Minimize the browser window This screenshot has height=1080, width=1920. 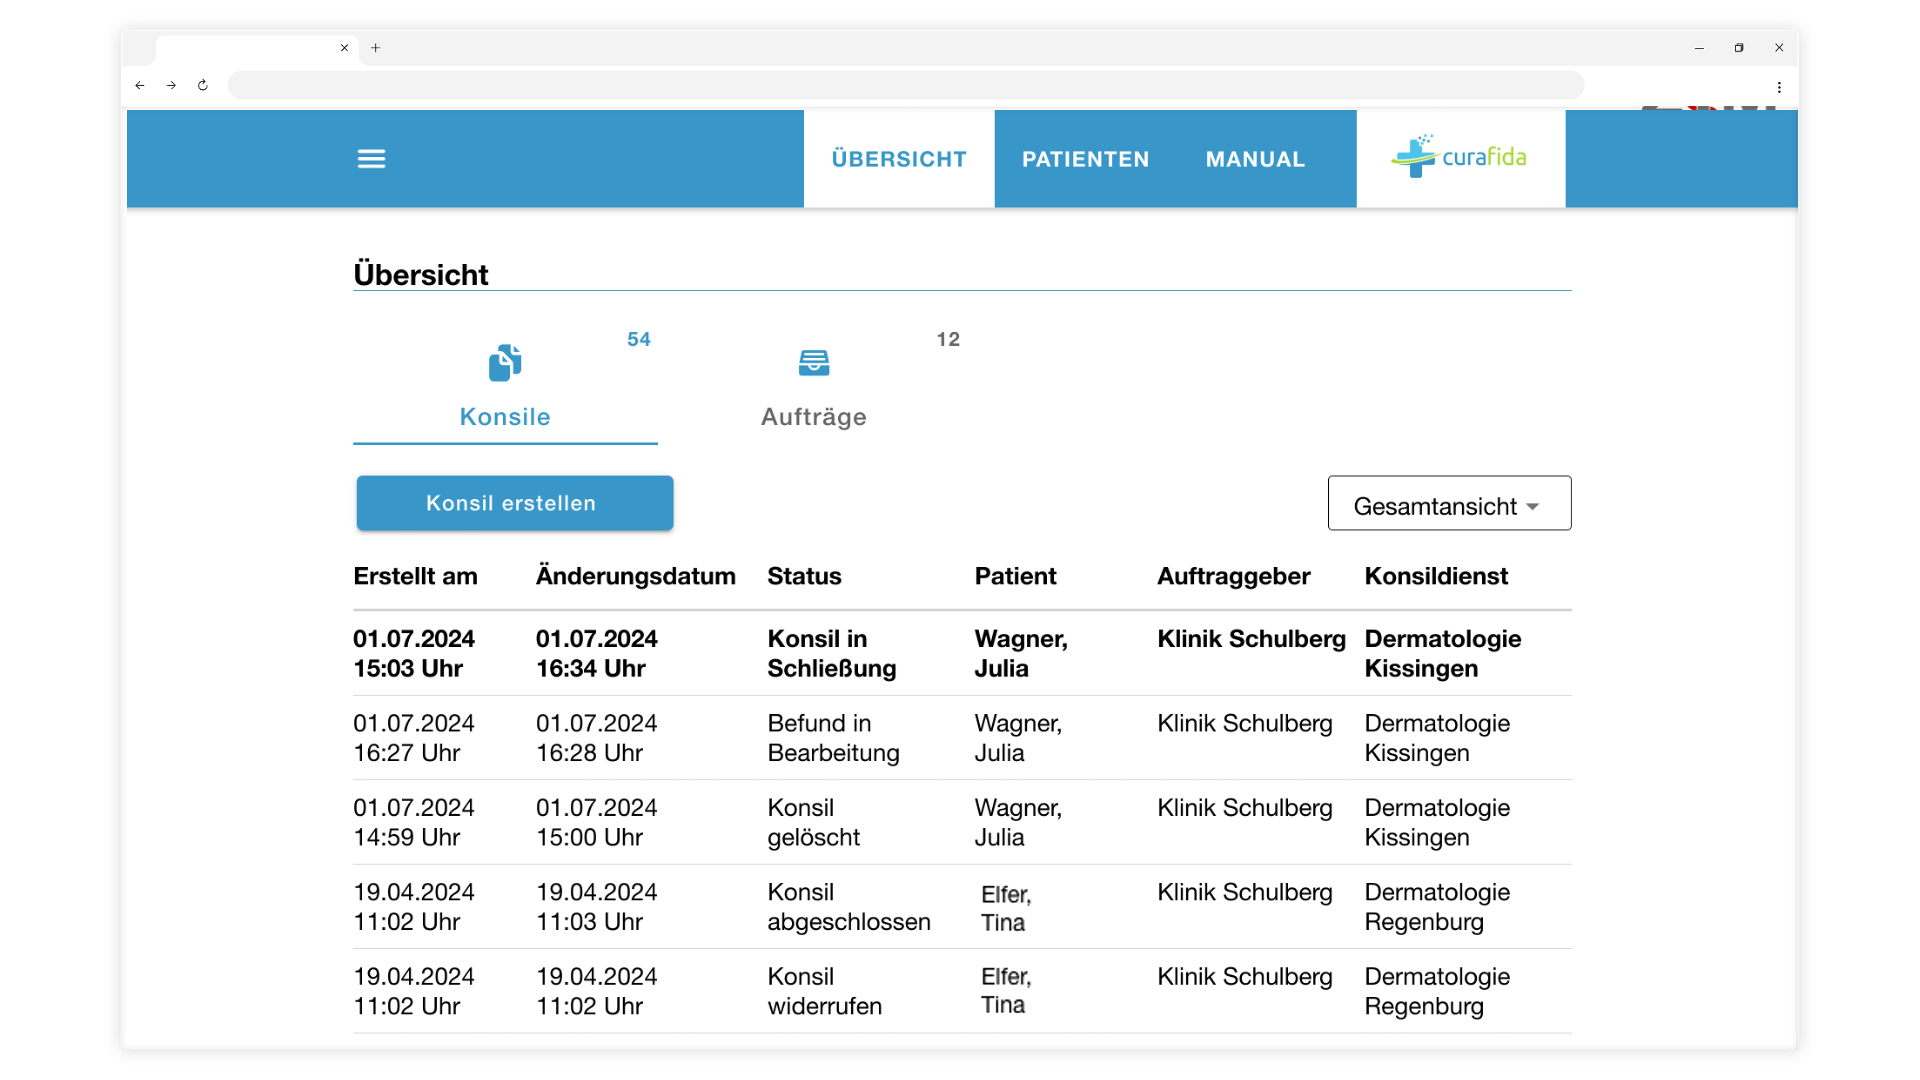pyautogui.click(x=1699, y=48)
